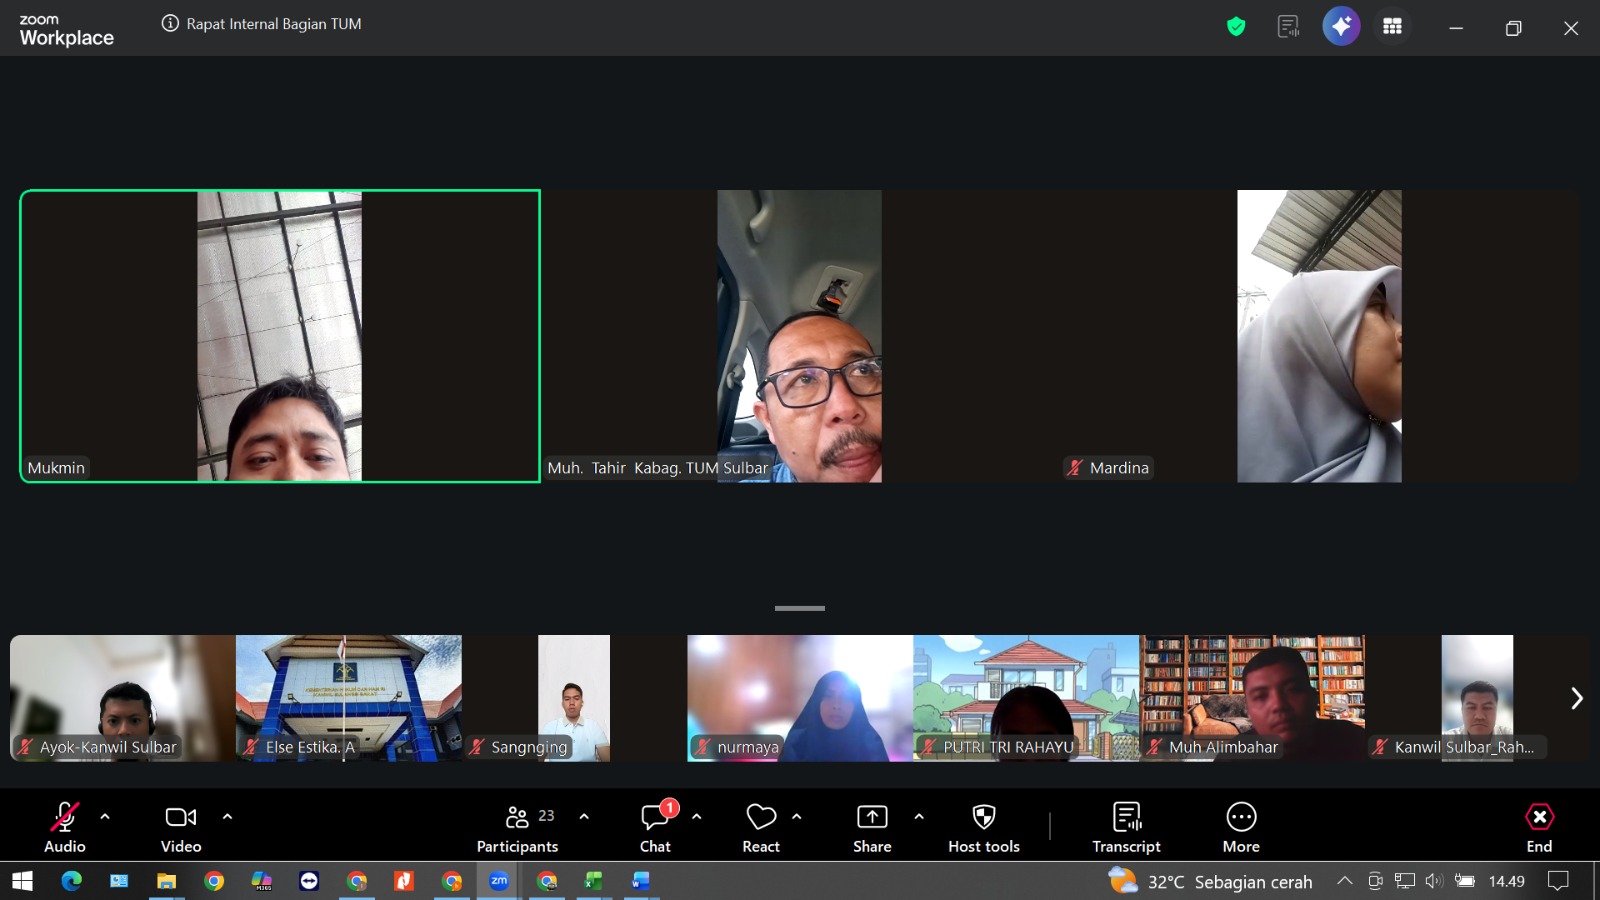Open Excel from the Windows taskbar
The height and width of the screenshot is (900, 1600).
[x=594, y=881]
